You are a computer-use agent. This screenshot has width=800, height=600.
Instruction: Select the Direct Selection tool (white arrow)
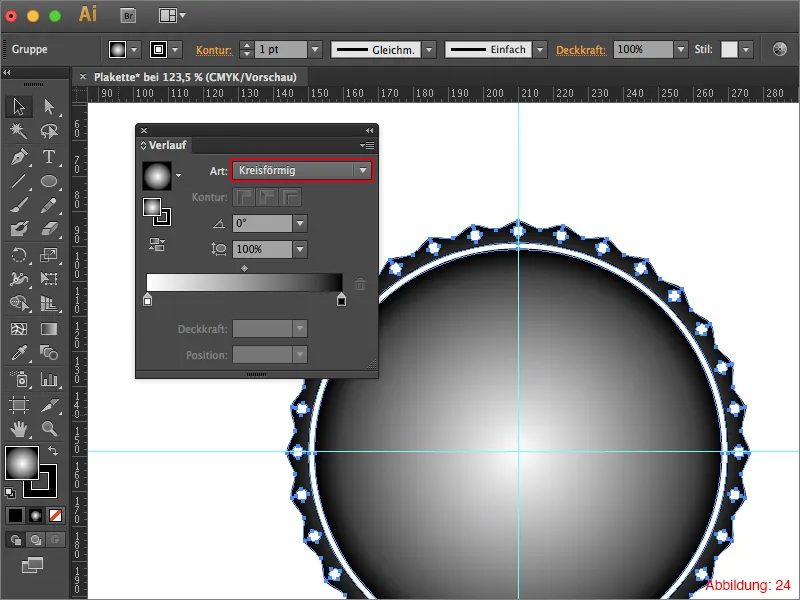49,107
